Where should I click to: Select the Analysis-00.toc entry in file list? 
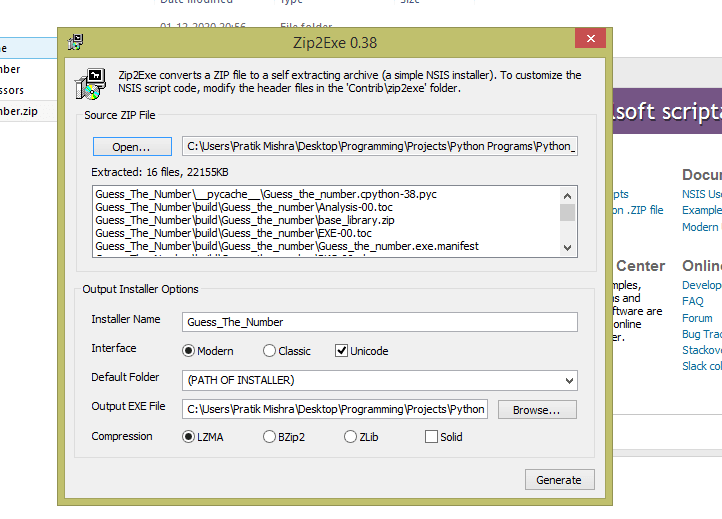click(244, 207)
